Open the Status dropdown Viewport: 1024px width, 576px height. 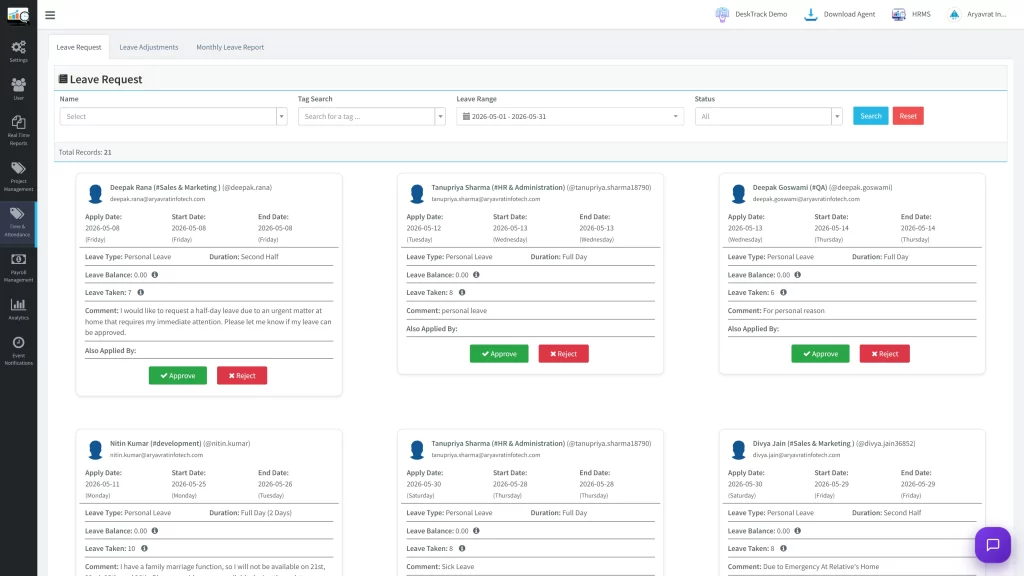click(768, 116)
